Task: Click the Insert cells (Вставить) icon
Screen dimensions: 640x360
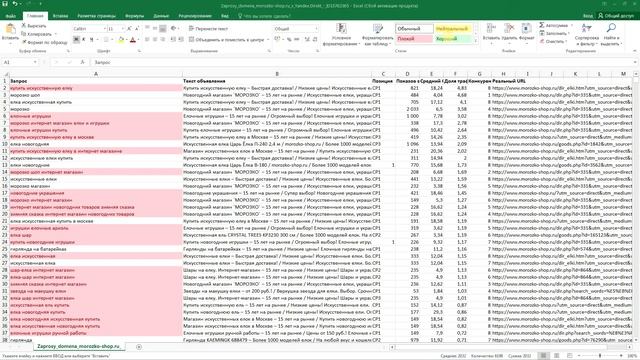Action: (x=491, y=29)
